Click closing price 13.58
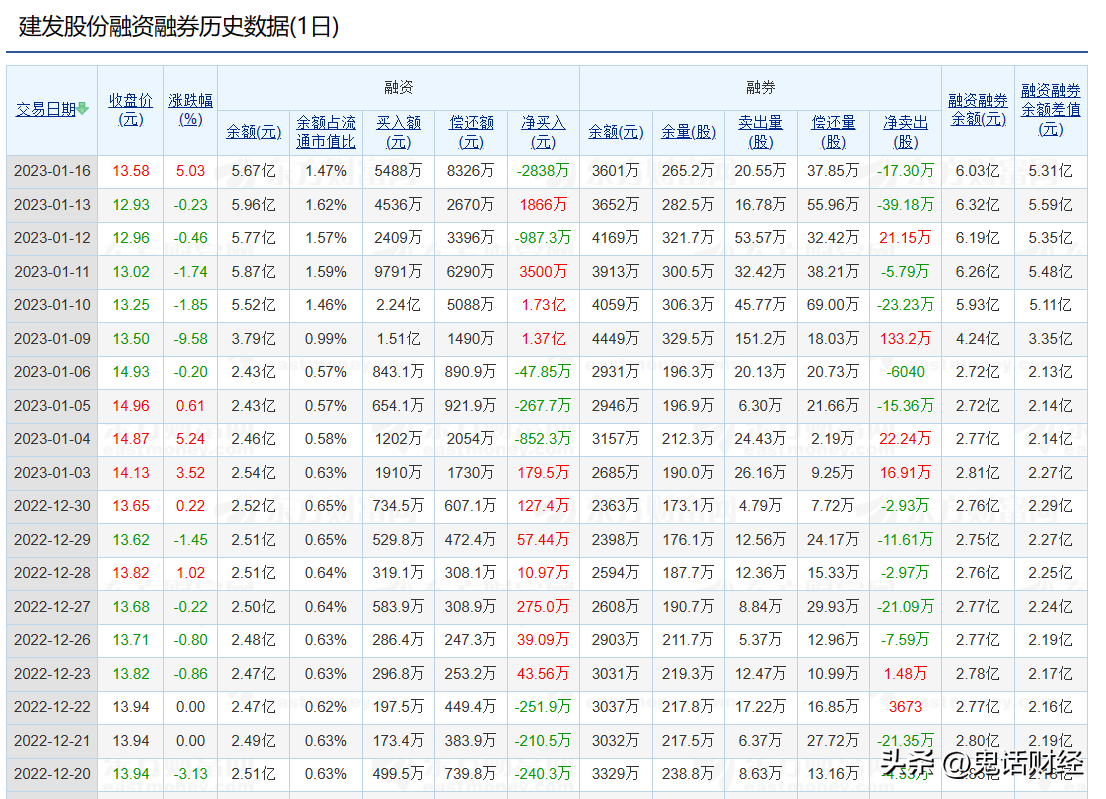This screenshot has width=1106, height=799. tap(130, 171)
